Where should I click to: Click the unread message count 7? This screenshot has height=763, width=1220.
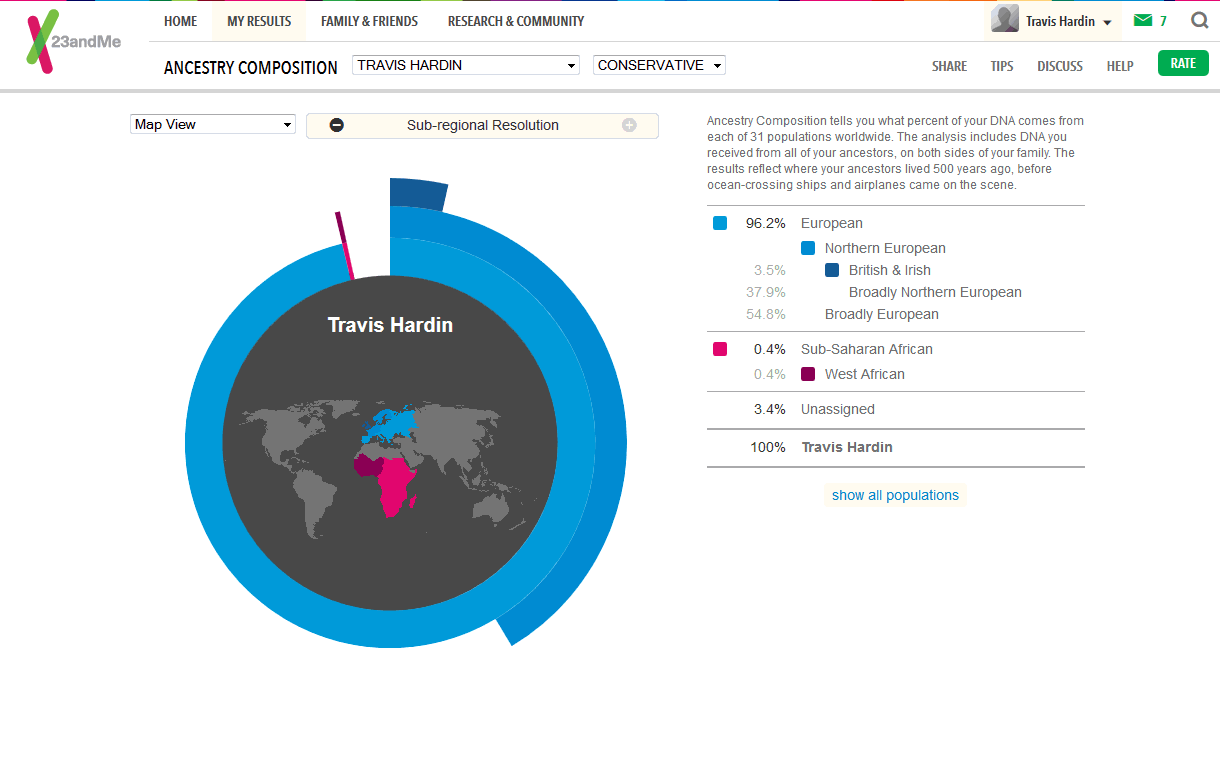[1163, 21]
